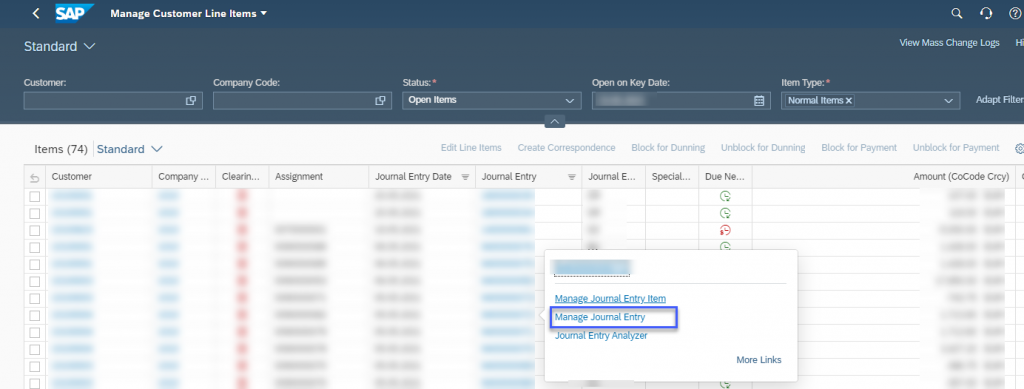
Task: Tick the checkbox of the second table row
Action: 35,213
